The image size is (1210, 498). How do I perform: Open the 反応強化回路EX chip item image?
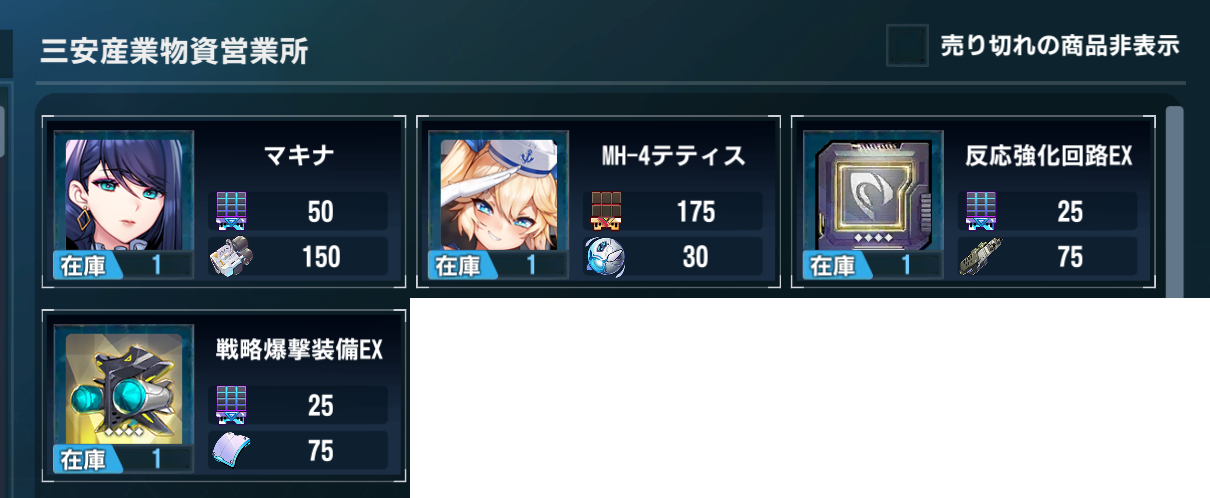pos(874,194)
